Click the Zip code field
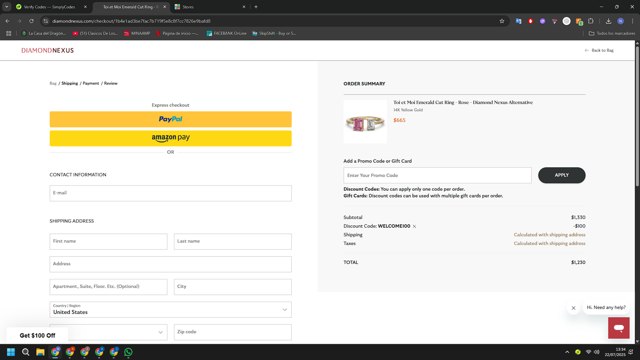Image resolution: width=640 pixels, height=360 pixels. pyautogui.click(x=233, y=332)
